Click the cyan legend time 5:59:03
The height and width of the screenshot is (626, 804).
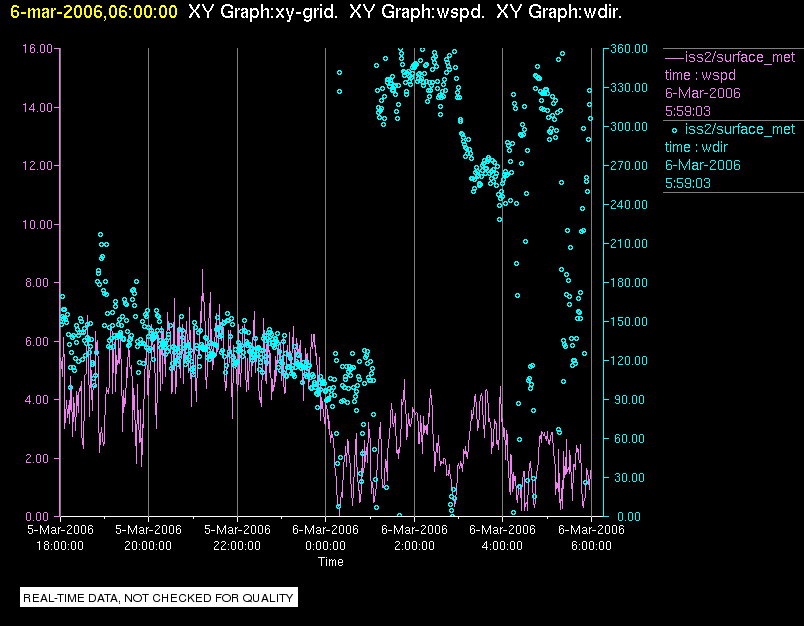pyautogui.click(x=688, y=184)
